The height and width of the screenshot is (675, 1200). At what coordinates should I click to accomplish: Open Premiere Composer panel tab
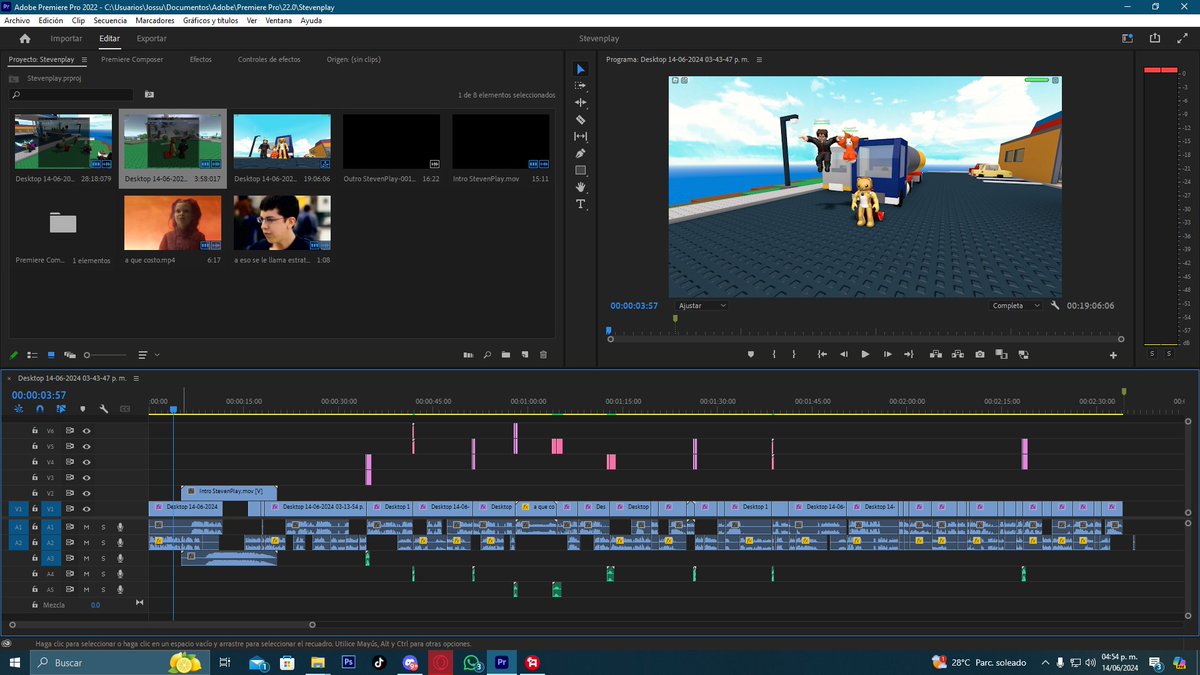(132, 60)
